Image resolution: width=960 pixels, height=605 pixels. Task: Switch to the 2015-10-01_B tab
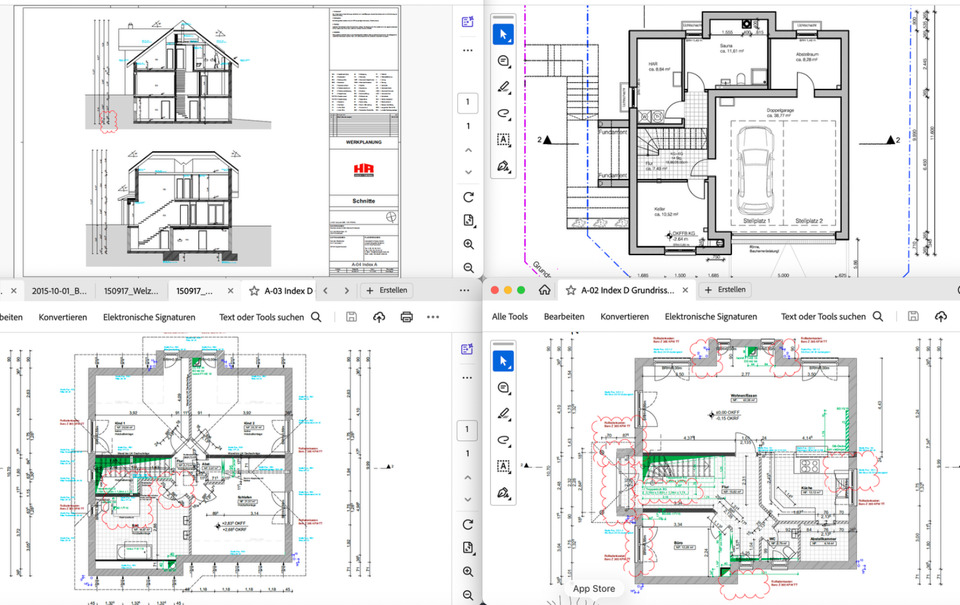(x=59, y=290)
